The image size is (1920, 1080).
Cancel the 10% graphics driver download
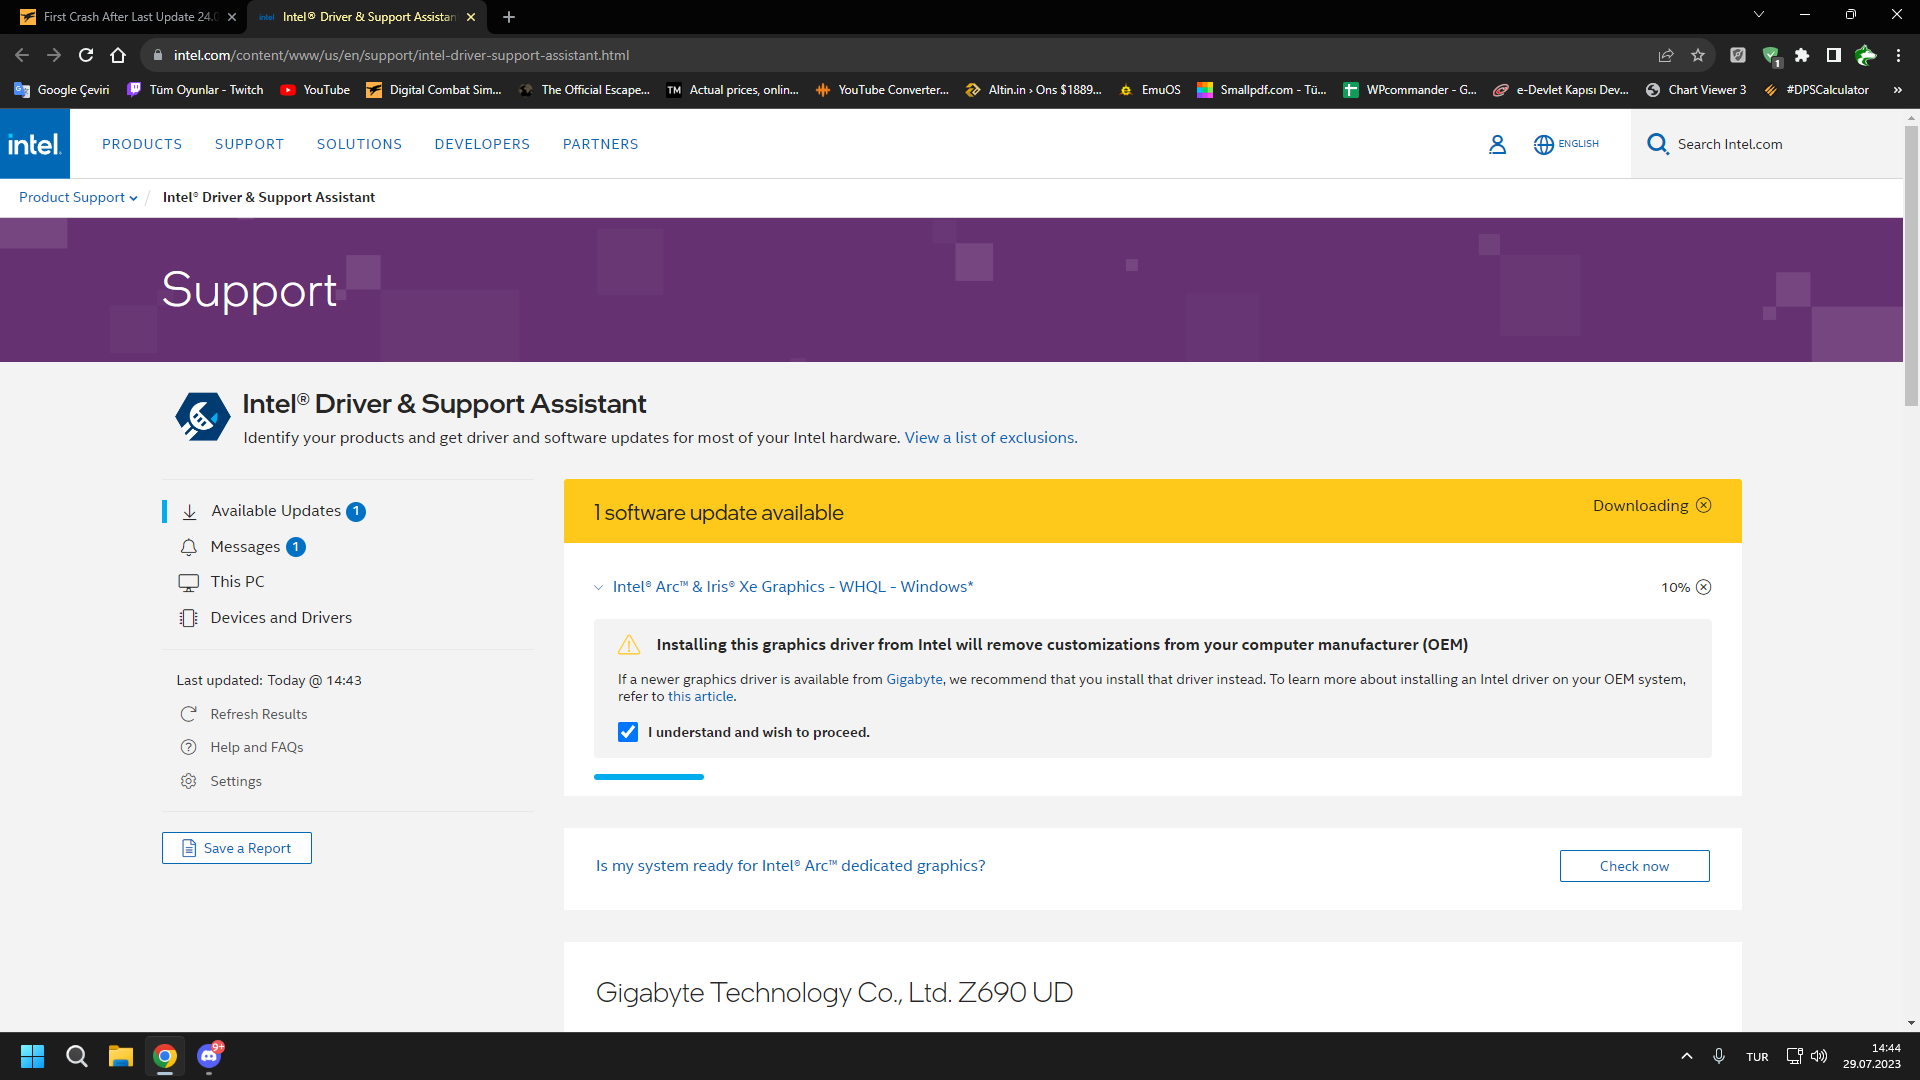(x=1704, y=587)
